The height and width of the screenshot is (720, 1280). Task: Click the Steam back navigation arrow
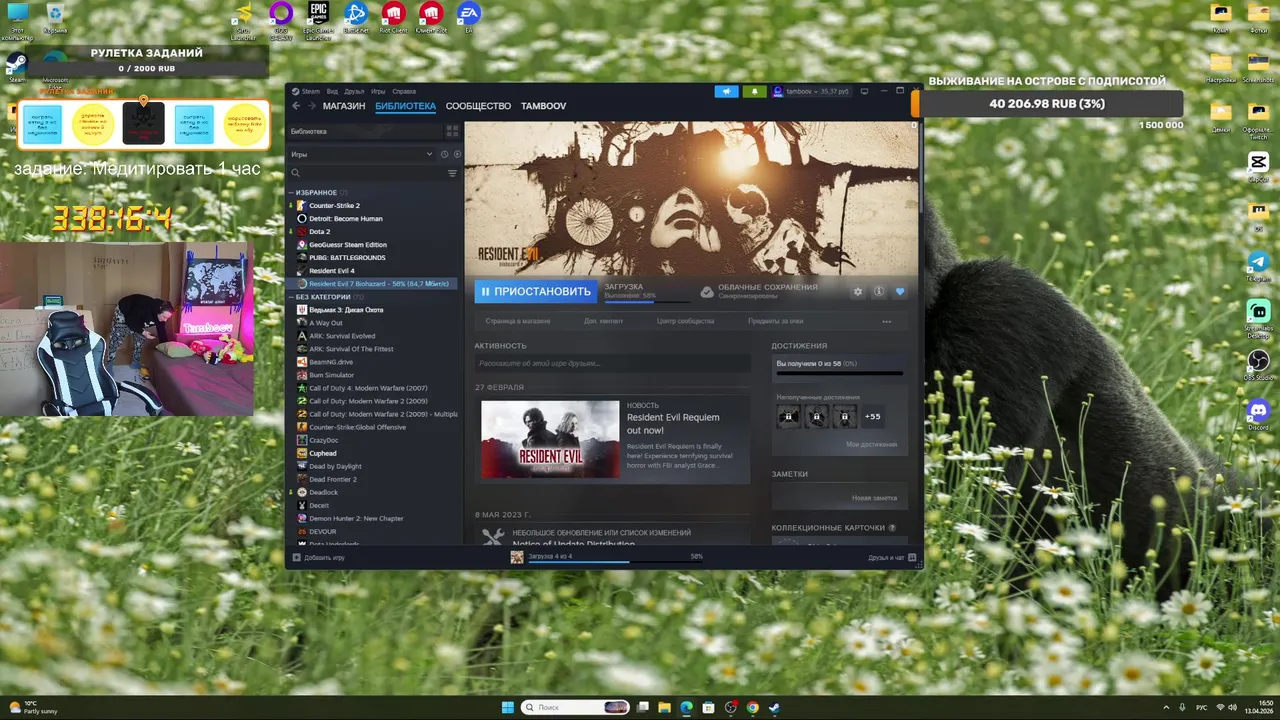296,106
